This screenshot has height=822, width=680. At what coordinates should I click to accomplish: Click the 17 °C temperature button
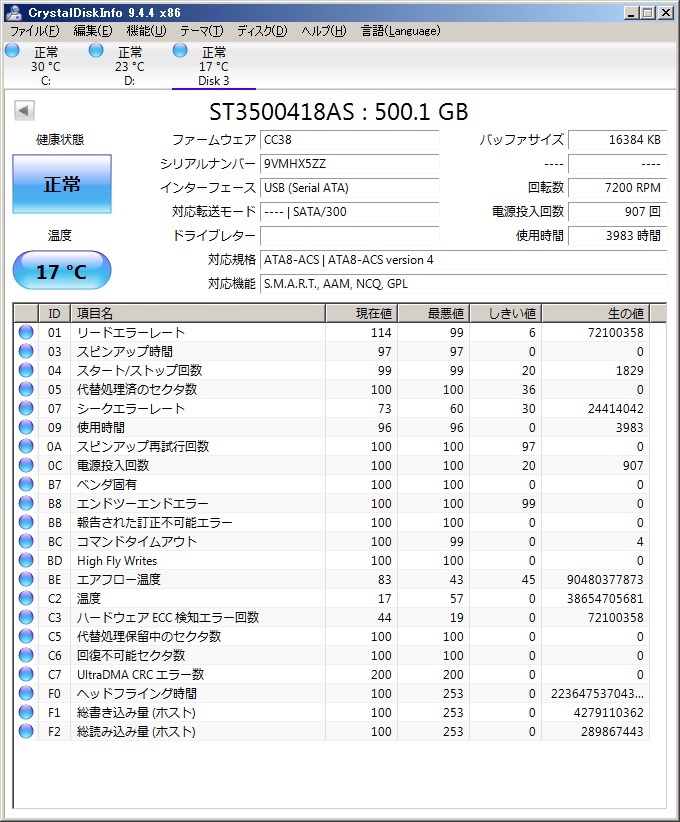[x=62, y=271]
